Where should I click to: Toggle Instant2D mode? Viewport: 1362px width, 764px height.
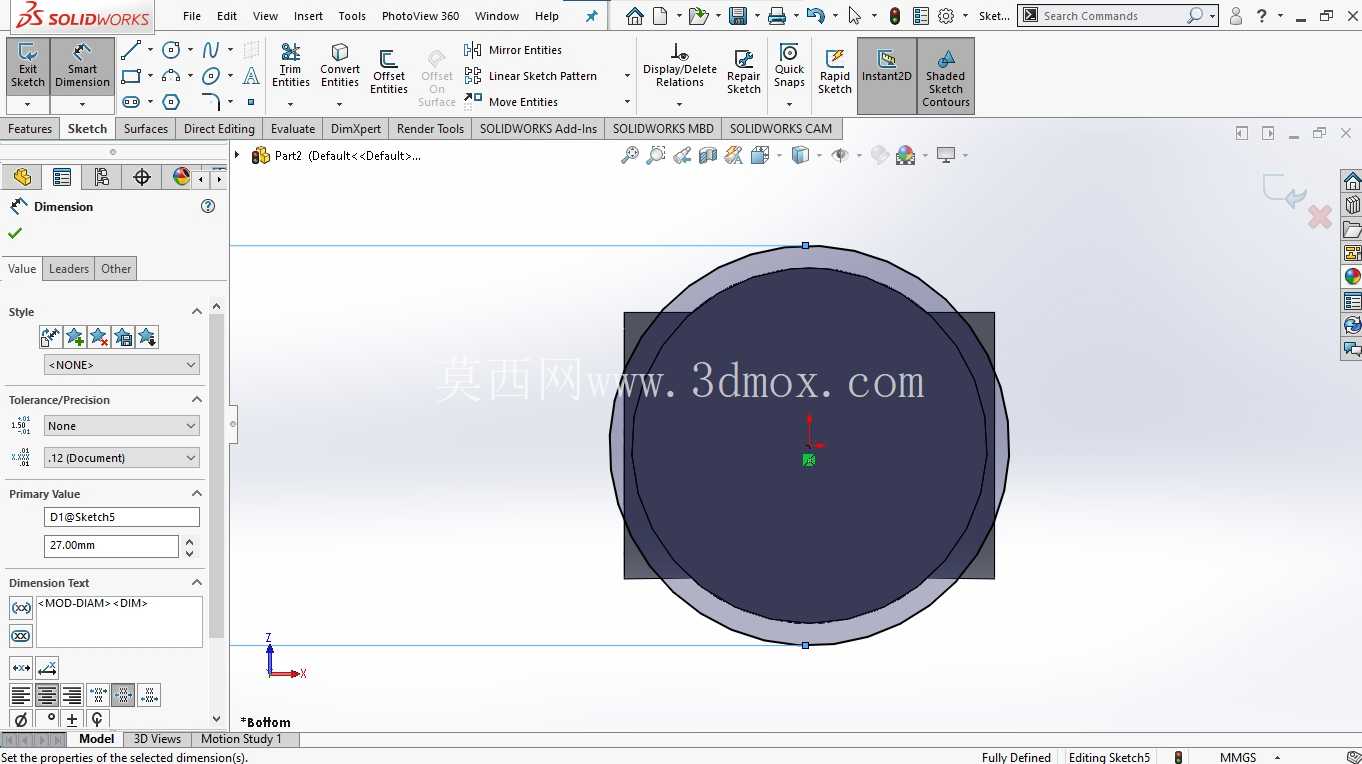[x=887, y=76]
